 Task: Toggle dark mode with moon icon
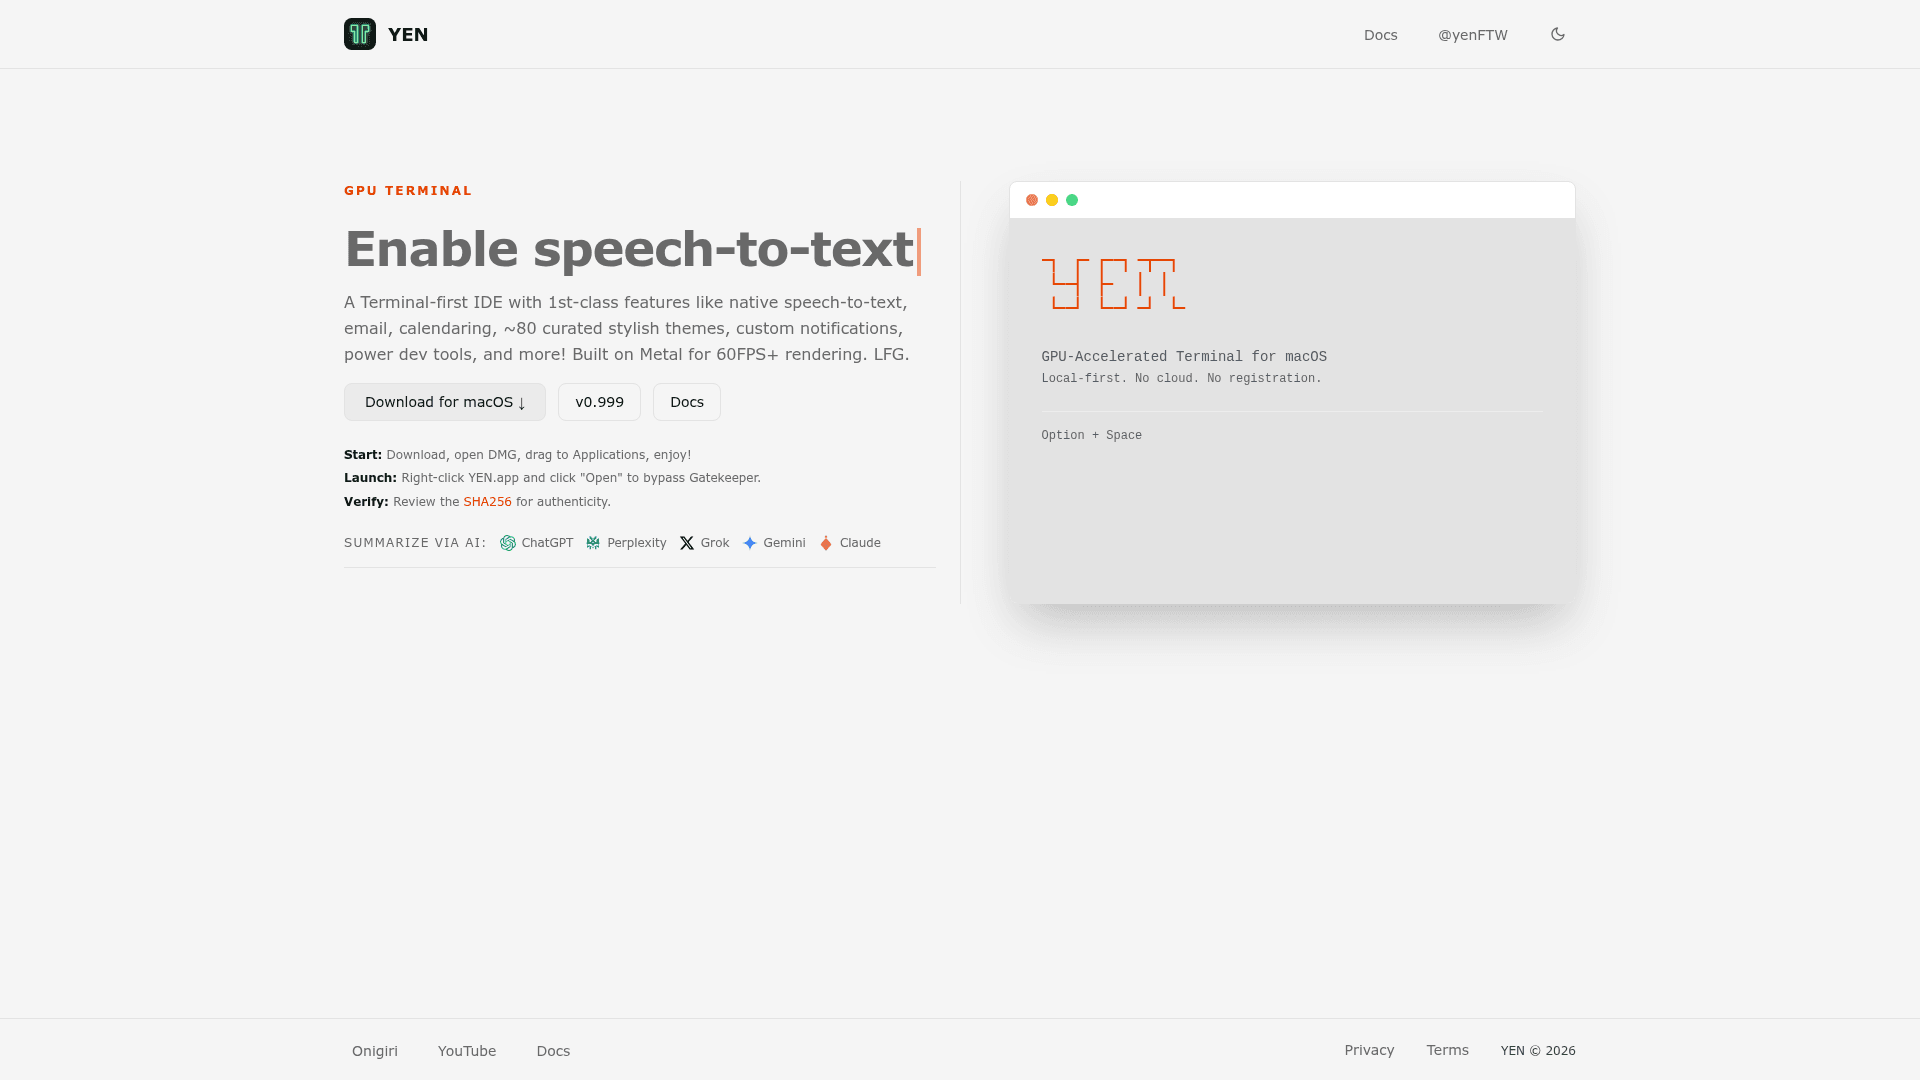coord(1557,34)
